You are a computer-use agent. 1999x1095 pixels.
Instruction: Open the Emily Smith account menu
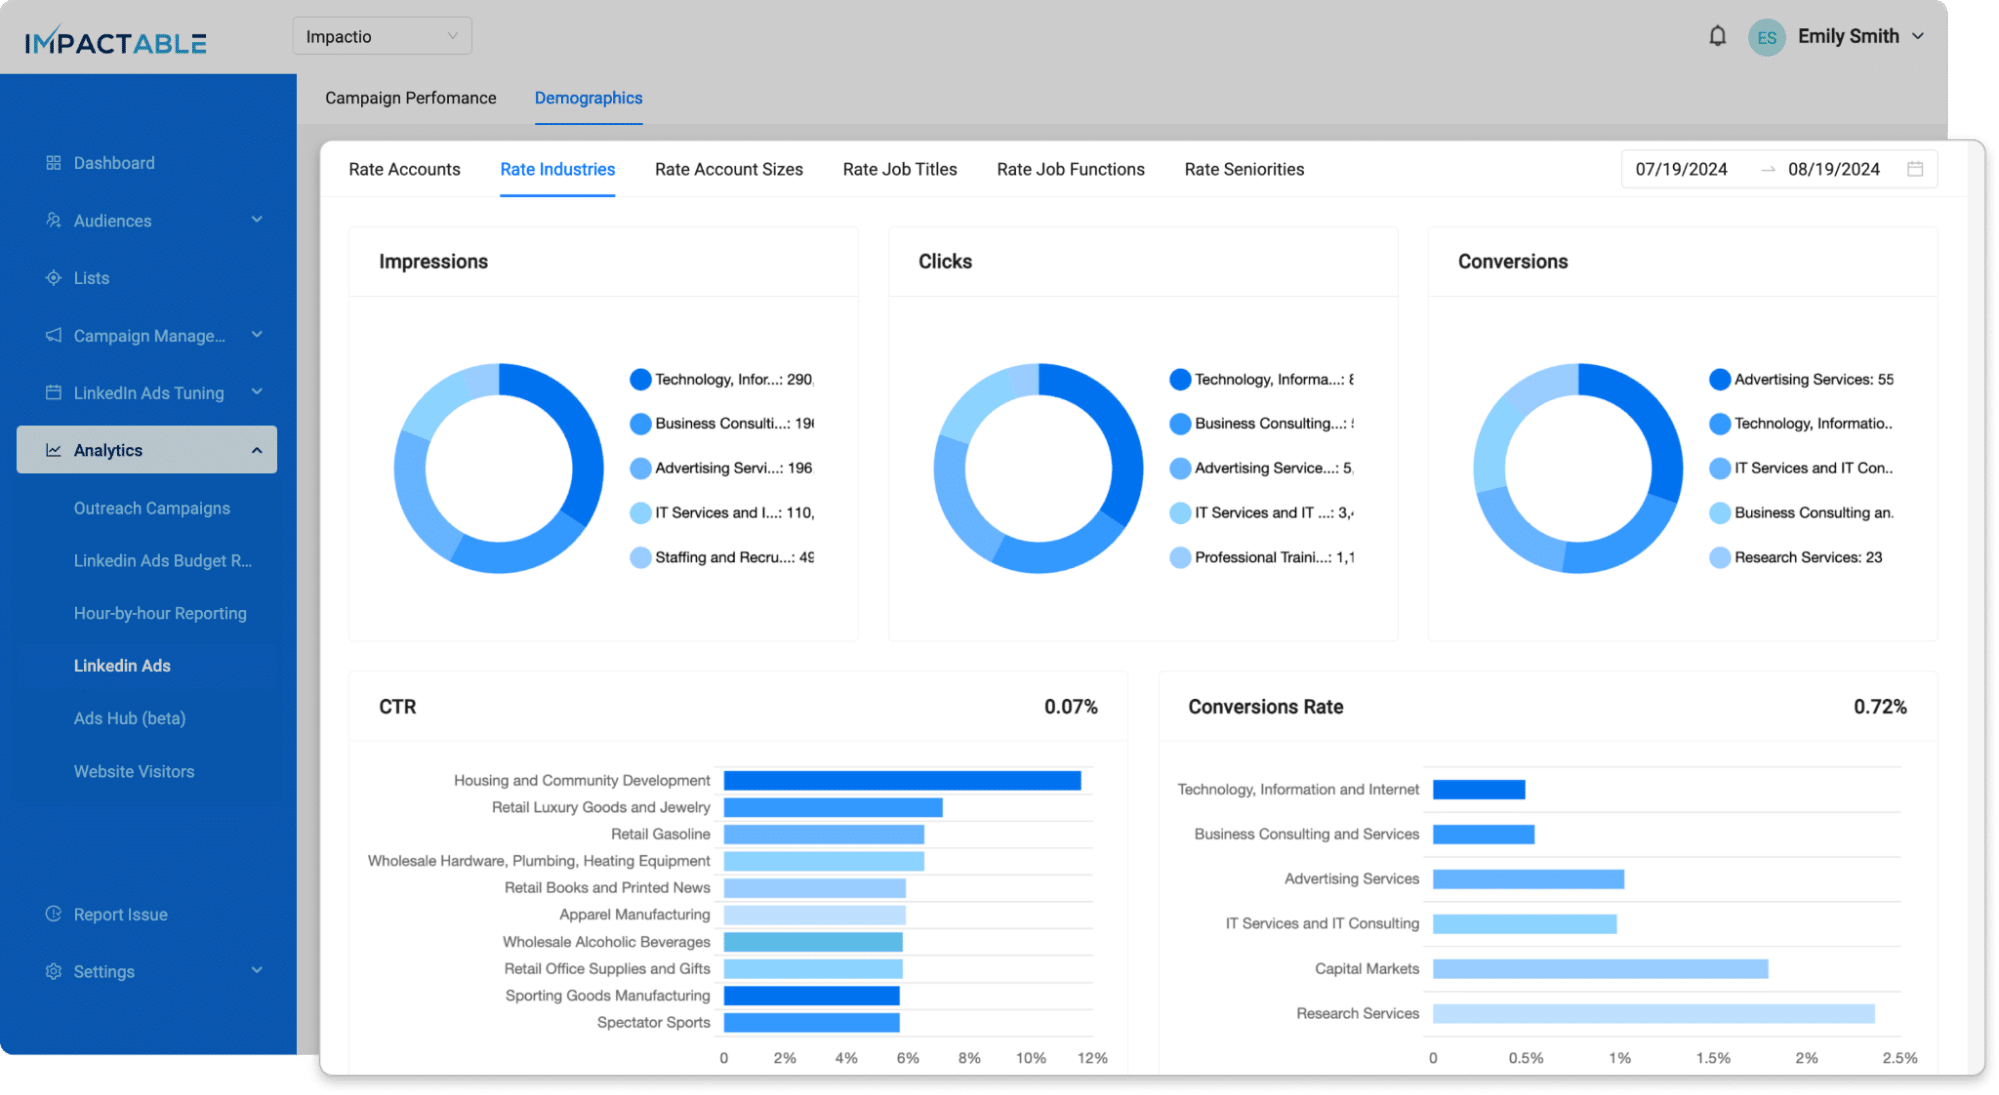pyautogui.click(x=1849, y=36)
